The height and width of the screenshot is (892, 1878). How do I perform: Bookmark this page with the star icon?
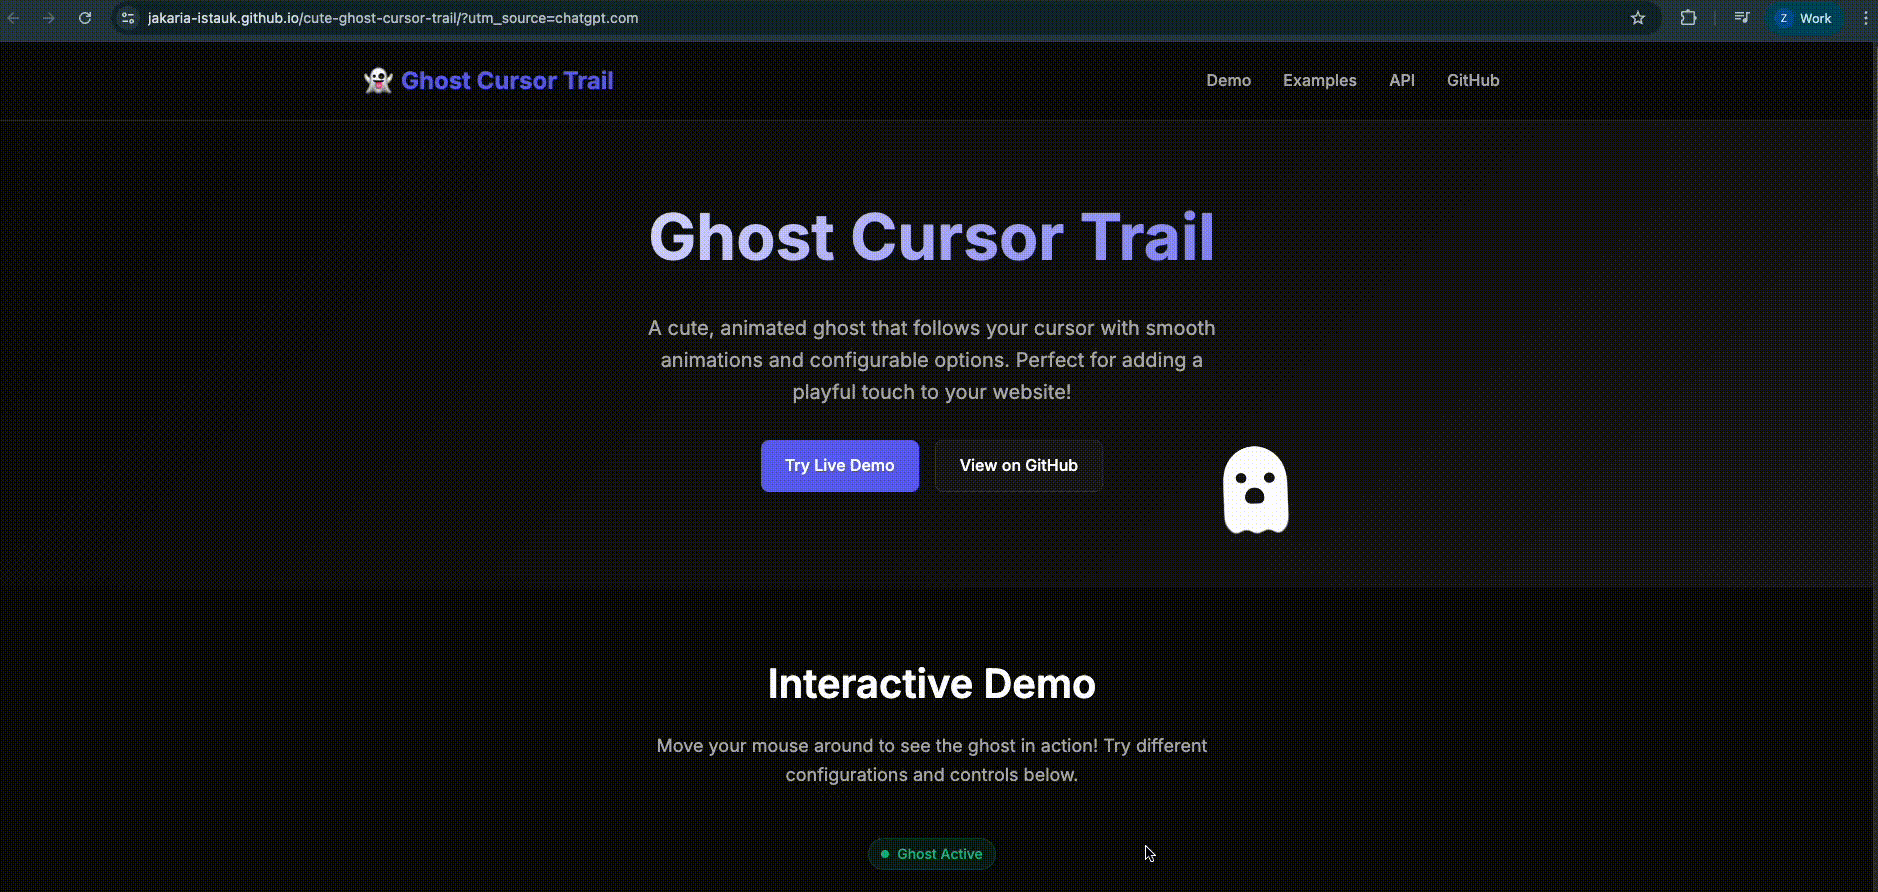[1638, 18]
